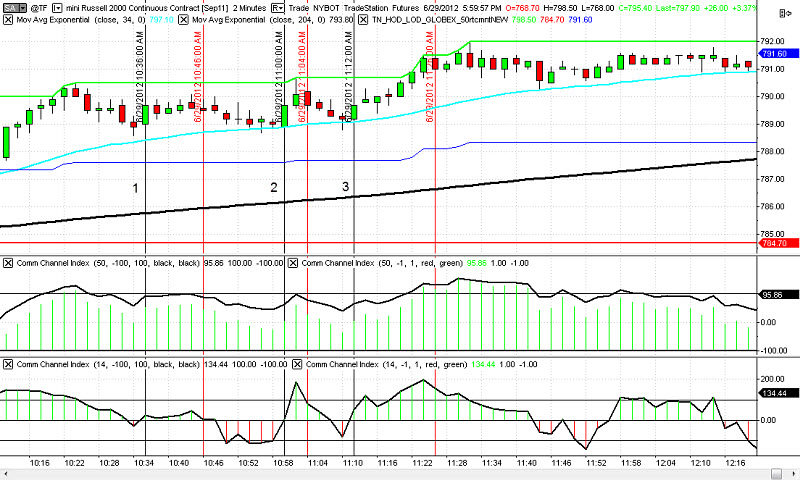Click the 10:16 time axis label

coord(40,463)
